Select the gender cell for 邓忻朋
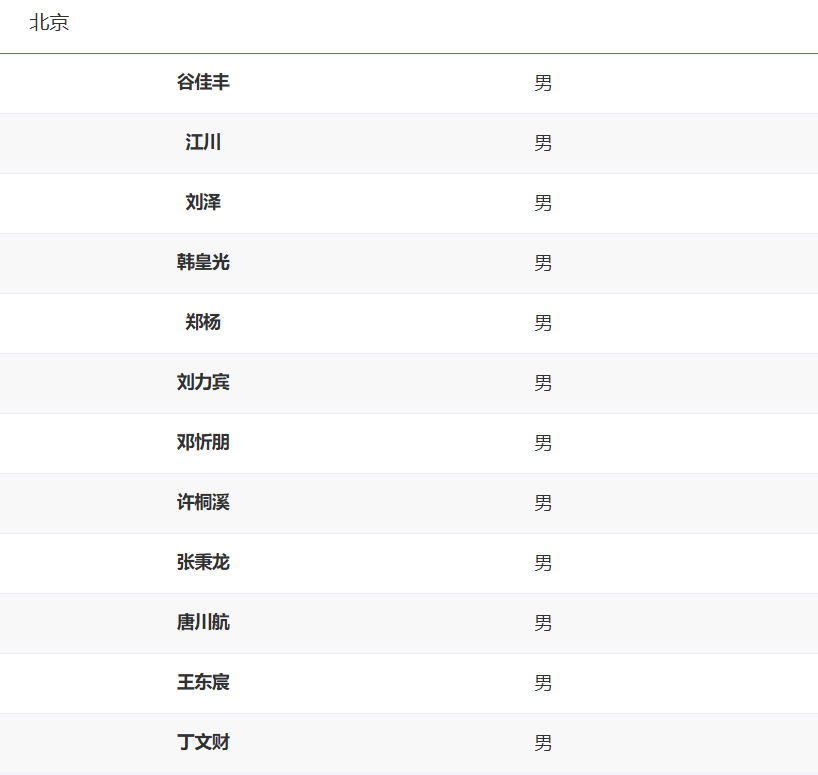818x775 pixels. tap(543, 443)
